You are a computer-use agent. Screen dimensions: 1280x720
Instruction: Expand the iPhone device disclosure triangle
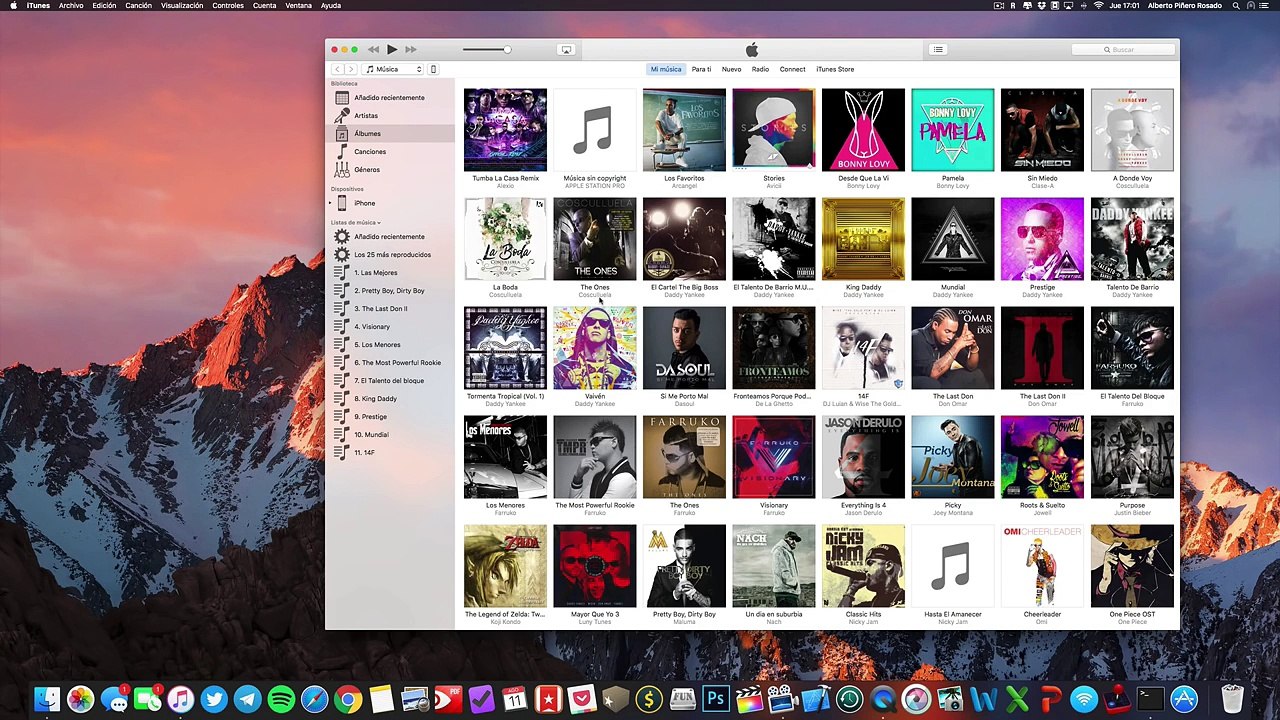click(x=331, y=203)
